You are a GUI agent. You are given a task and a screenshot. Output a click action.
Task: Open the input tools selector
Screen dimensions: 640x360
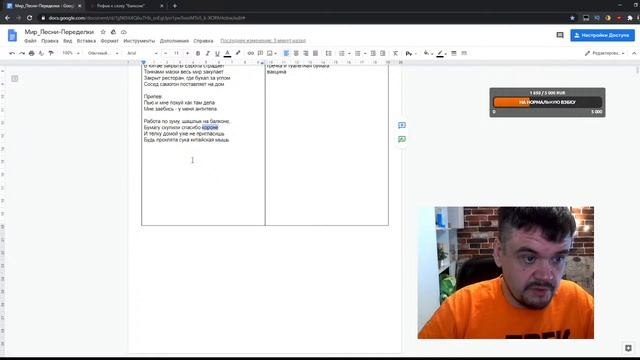click(411, 53)
